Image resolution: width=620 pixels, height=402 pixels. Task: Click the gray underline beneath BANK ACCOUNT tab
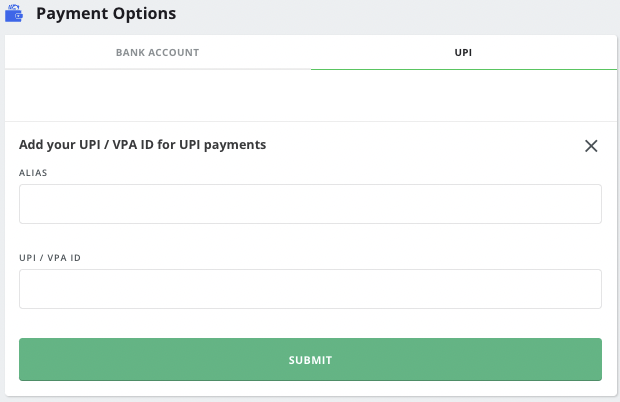(x=158, y=70)
